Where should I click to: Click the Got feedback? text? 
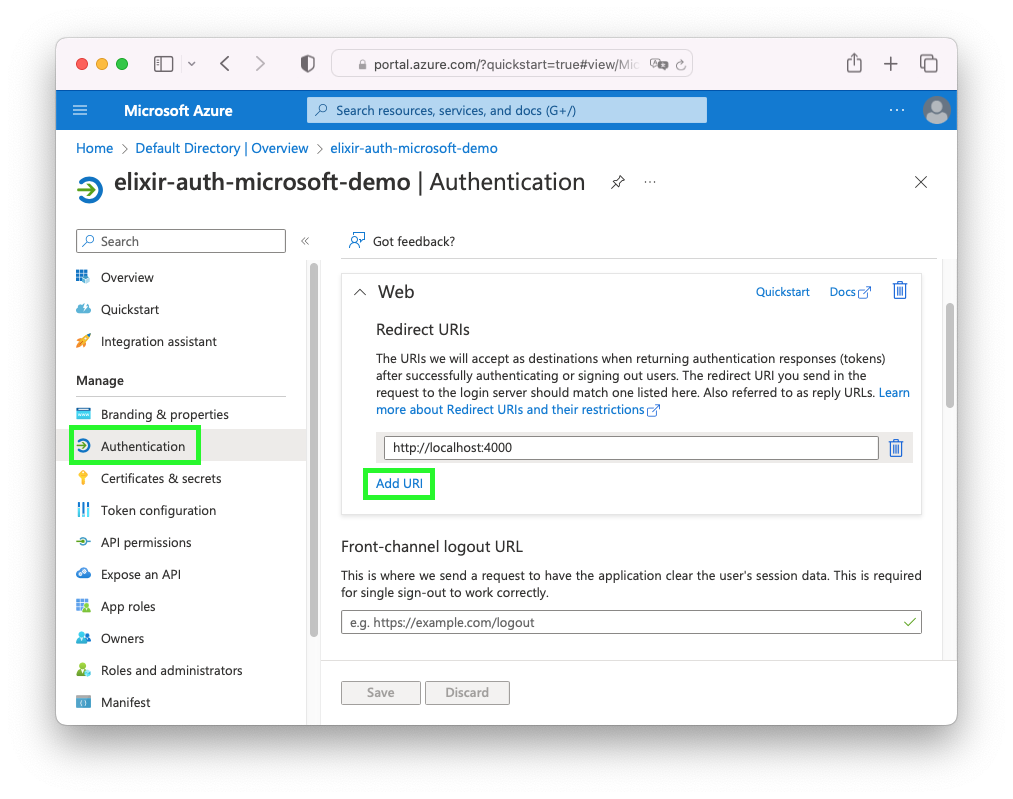coord(413,241)
